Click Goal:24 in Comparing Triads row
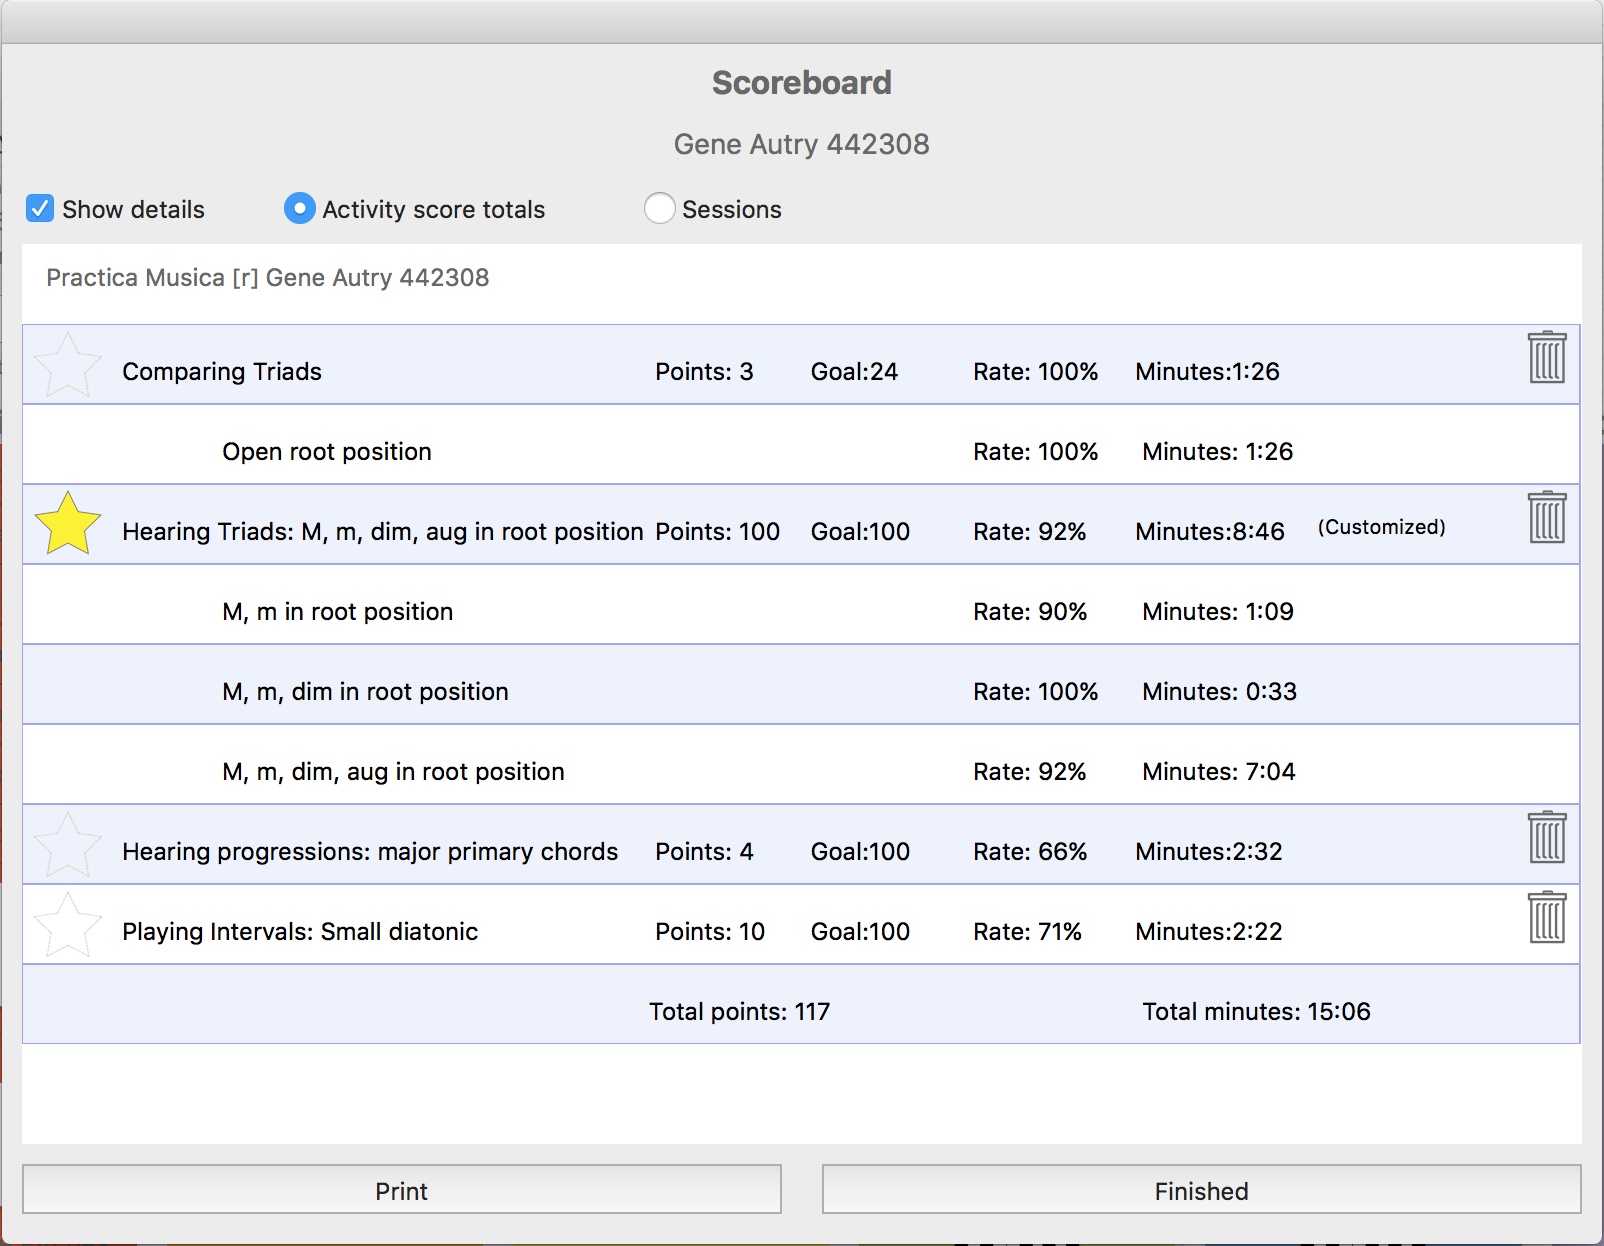Viewport: 1604px width, 1246px height. tap(854, 372)
